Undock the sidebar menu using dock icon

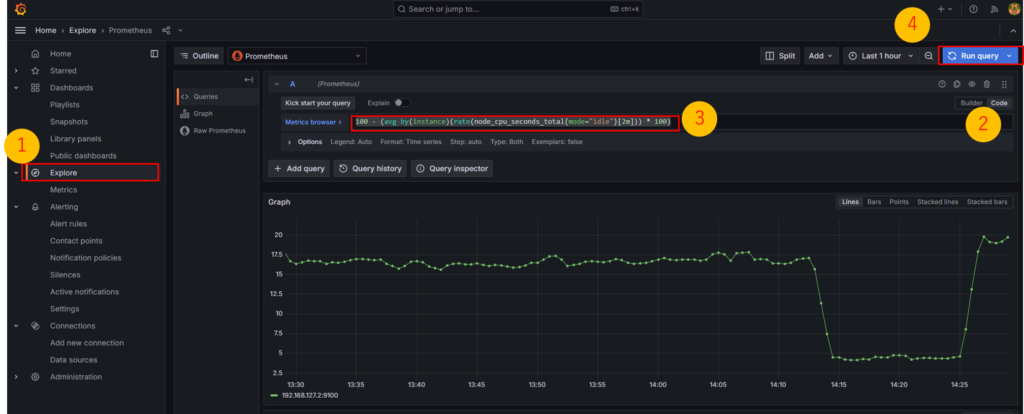click(x=154, y=53)
